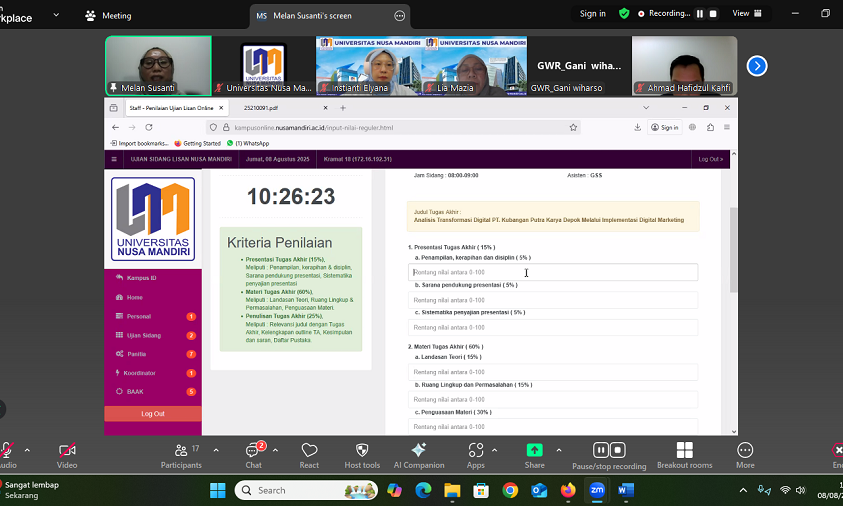Open Google Chrome from the taskbar
Viewport: 843px width, 506px height.
(510, 490)
